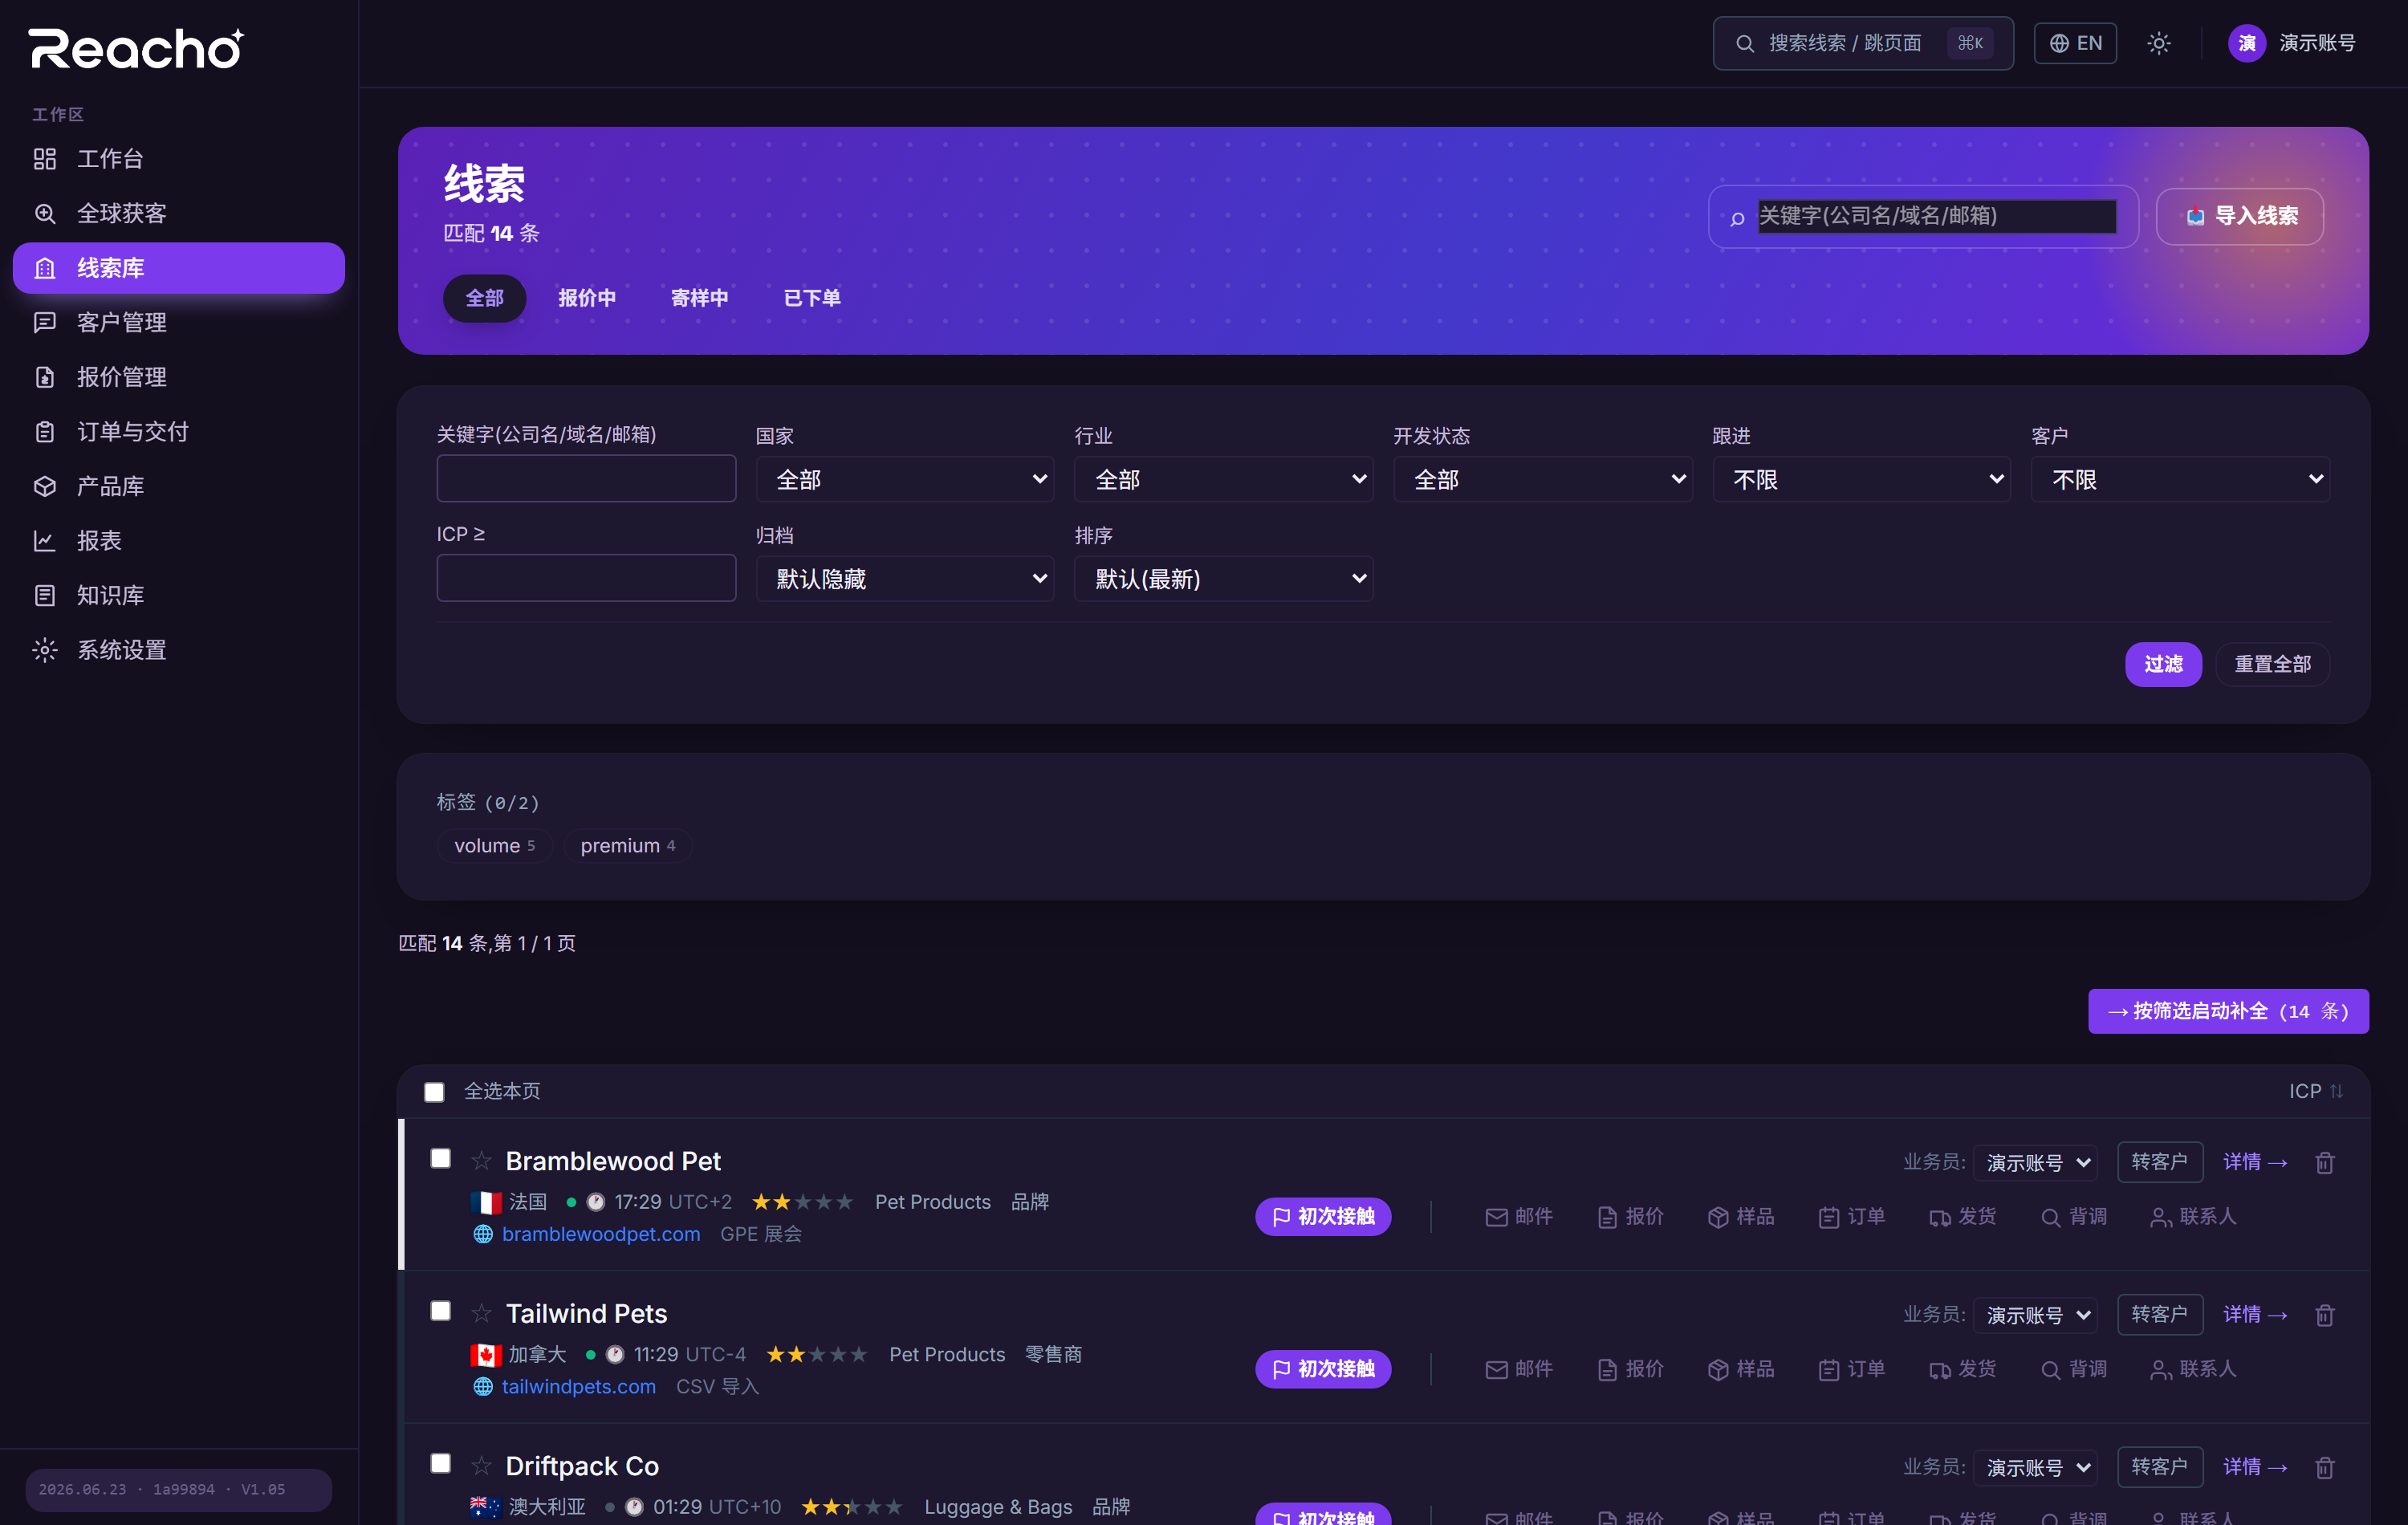Screen dimensions: 2408x1525
Task: Change 业务员 for Bramblewood Pet
Action: pyautogui.click(x=2035, y=1162)
